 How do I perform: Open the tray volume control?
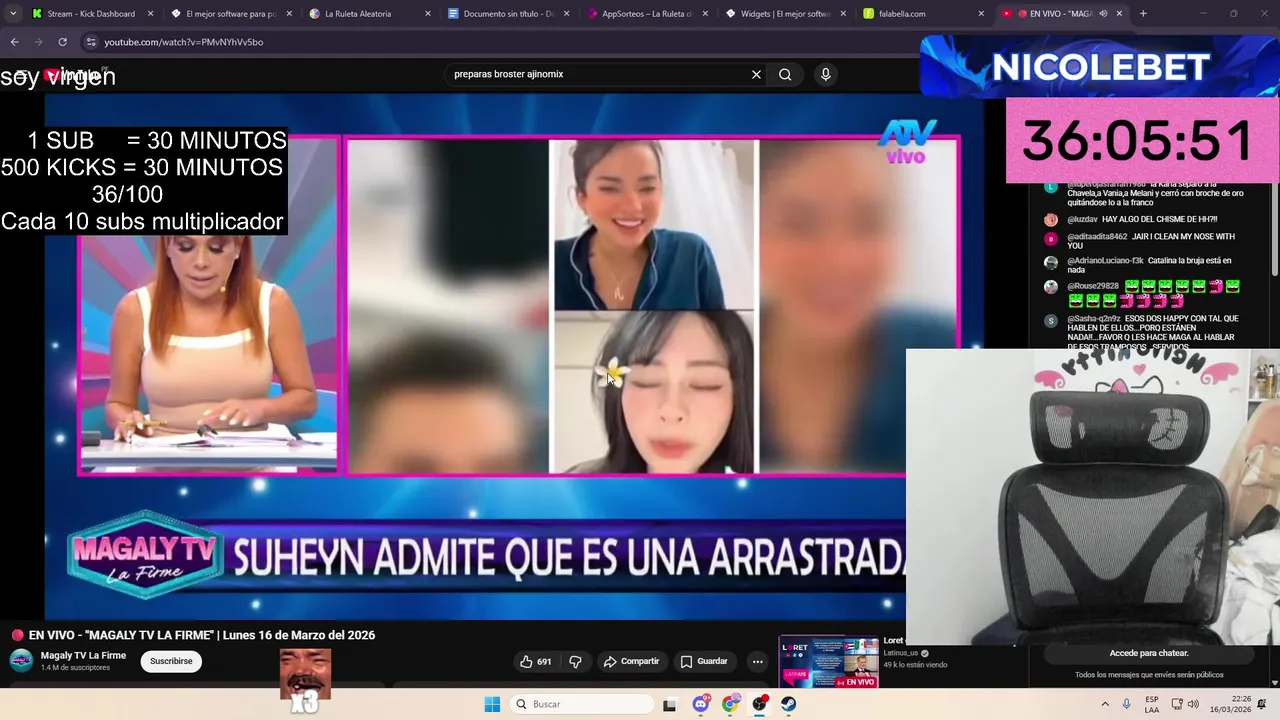click(x=1193, y=704)
